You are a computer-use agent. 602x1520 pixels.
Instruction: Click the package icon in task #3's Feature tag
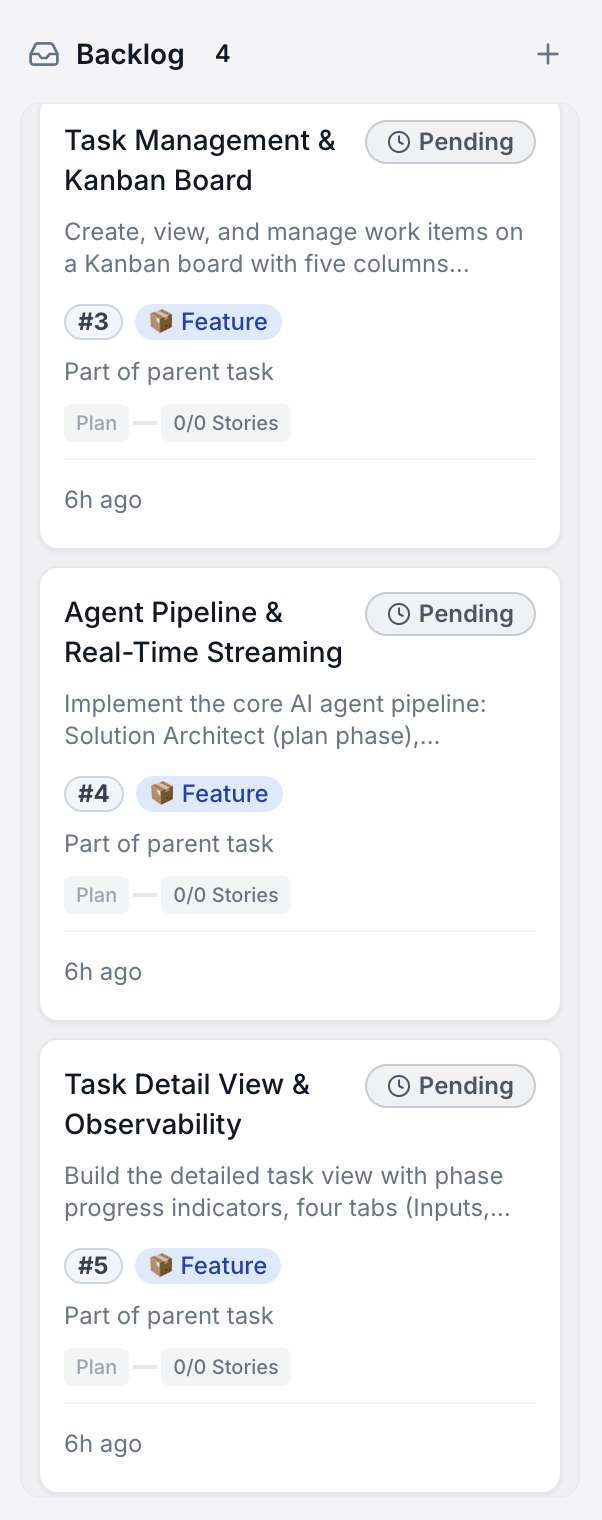158,321
